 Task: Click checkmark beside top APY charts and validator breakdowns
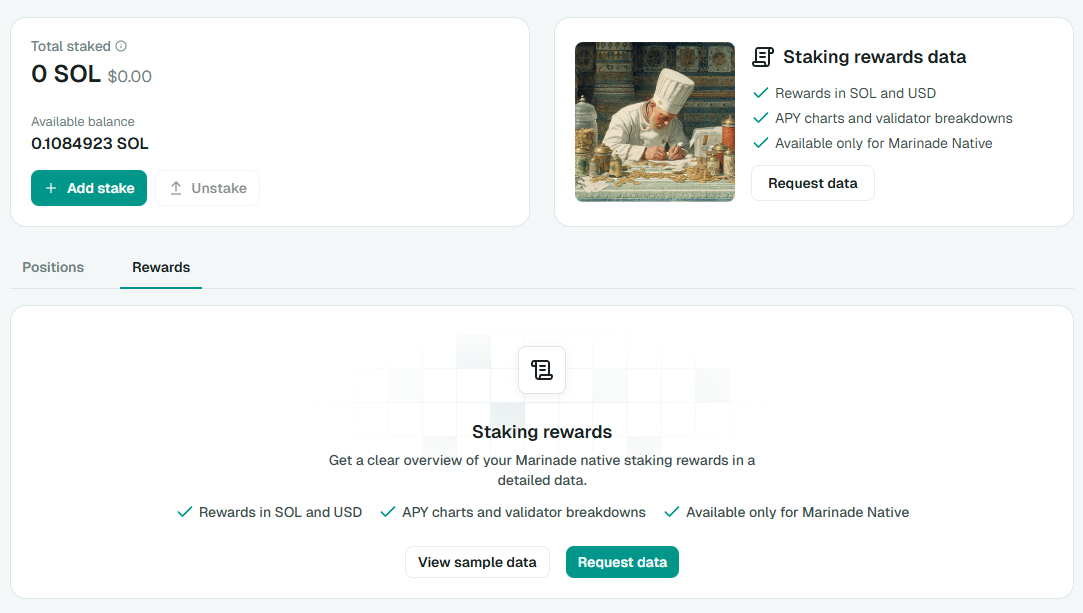coord(760,118)
